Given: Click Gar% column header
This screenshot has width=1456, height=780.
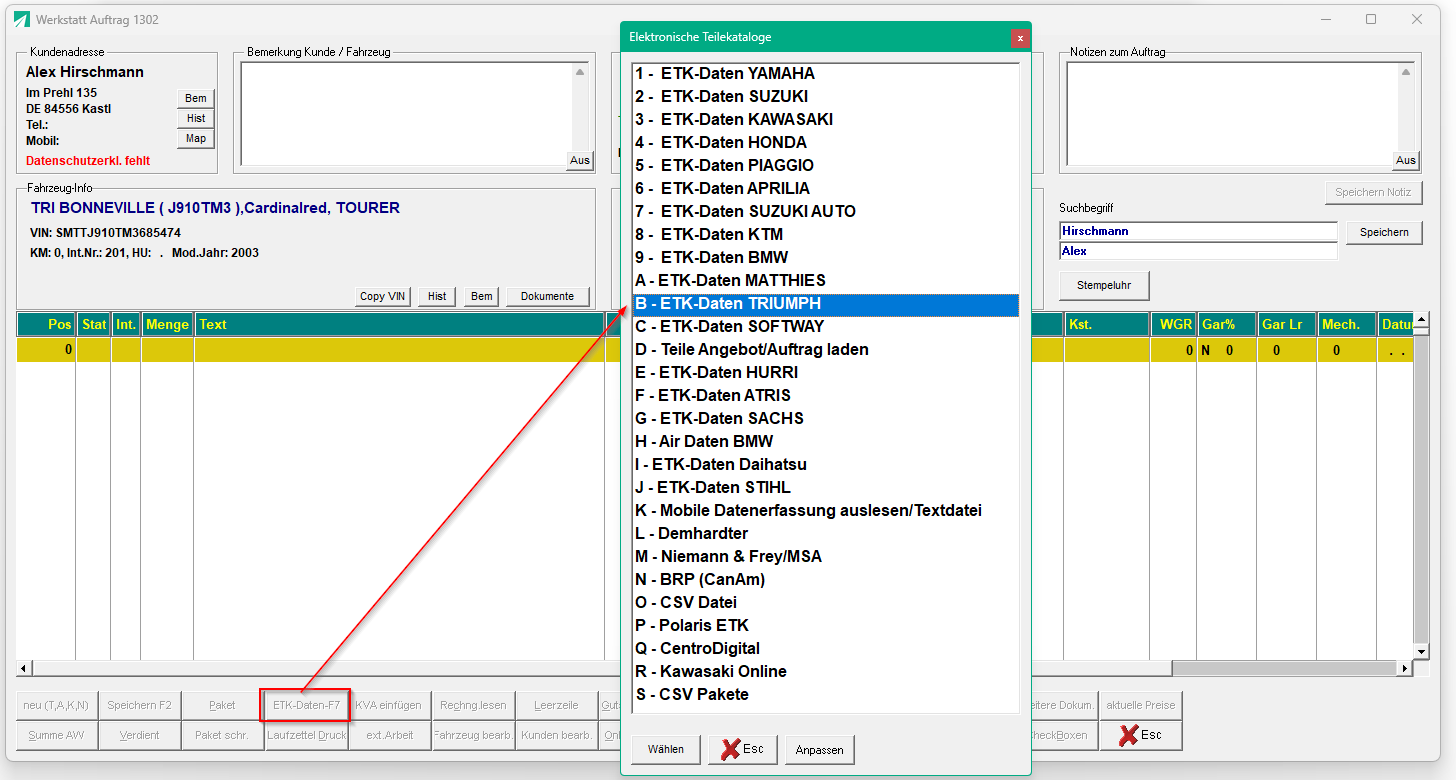Looking at the screenshot, I should coord(1227,325).
